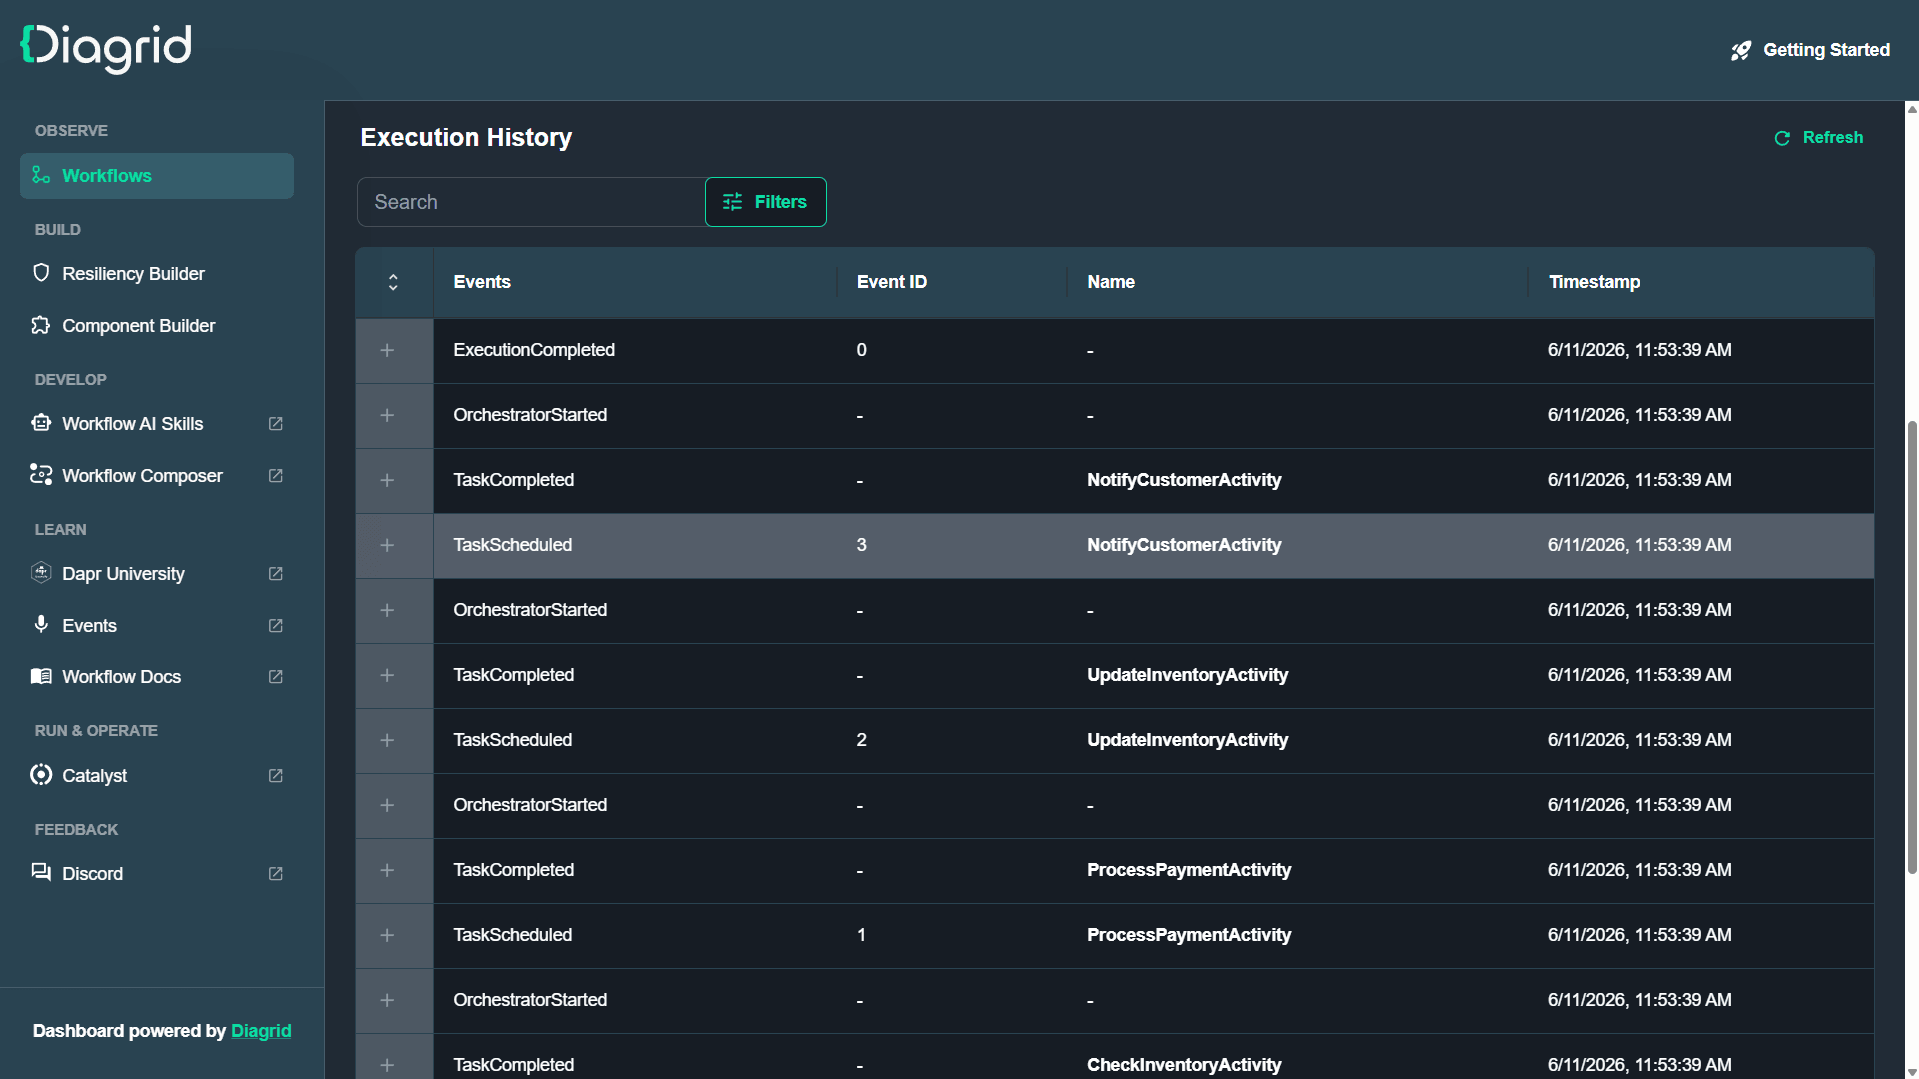
Task: Click external-link icon beside Workflow Composer
Action: click(x=276, y=476)
